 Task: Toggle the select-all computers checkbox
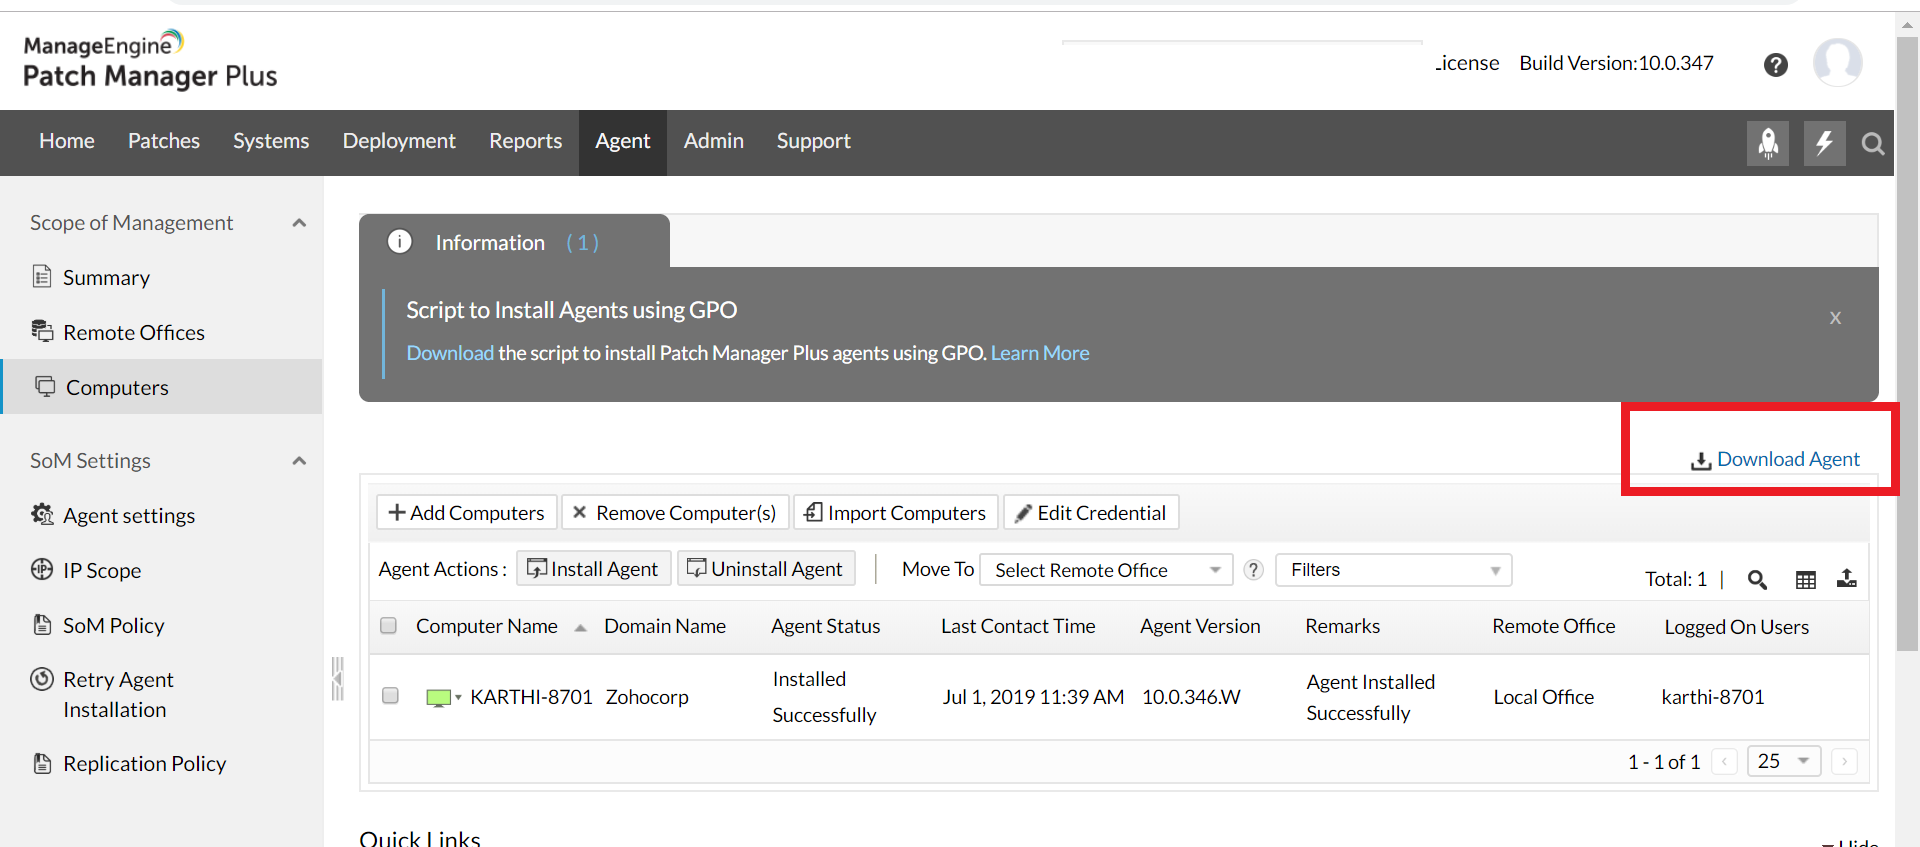click(389, 626)
